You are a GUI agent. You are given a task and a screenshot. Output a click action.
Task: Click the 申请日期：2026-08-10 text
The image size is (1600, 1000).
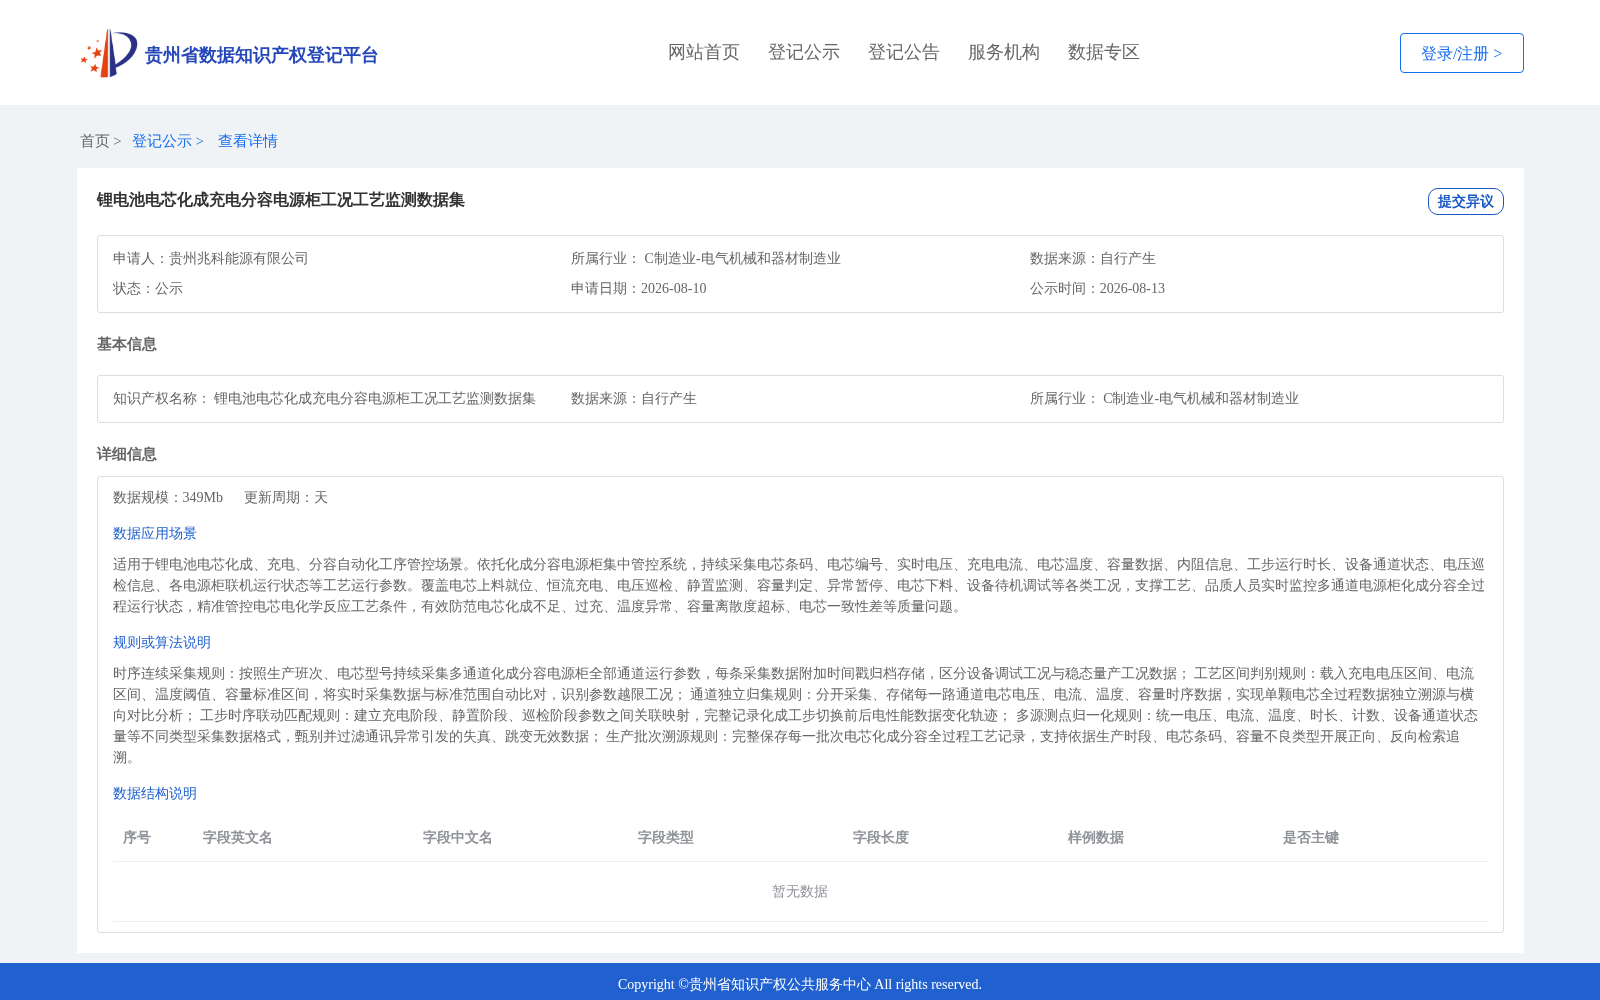tap(639, 288)
